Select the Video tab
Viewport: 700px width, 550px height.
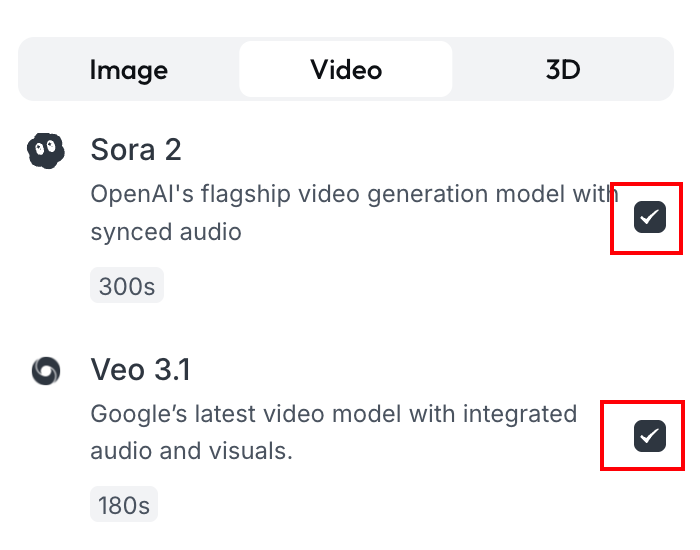[x=346, y=69]
